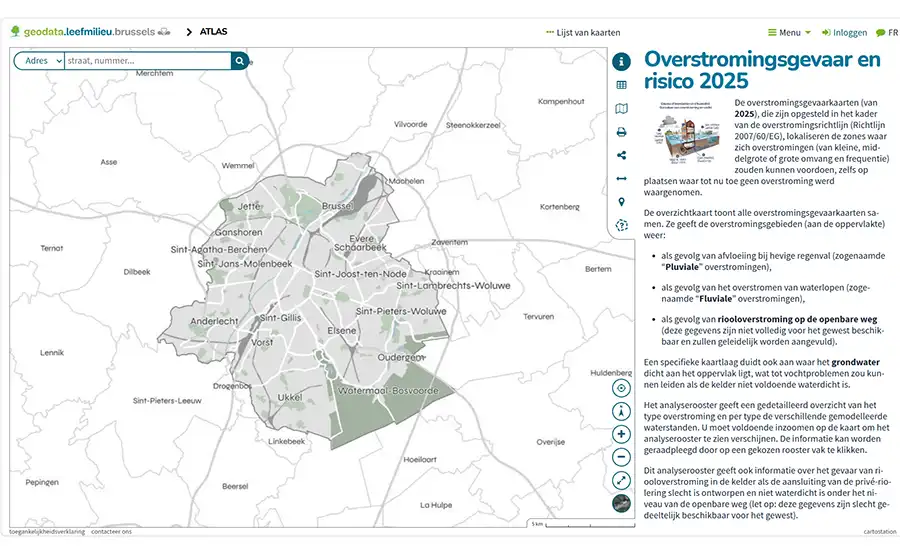Click the Oudergem label on map
This screenshot has height=554, width=900.
click(400, 357)
